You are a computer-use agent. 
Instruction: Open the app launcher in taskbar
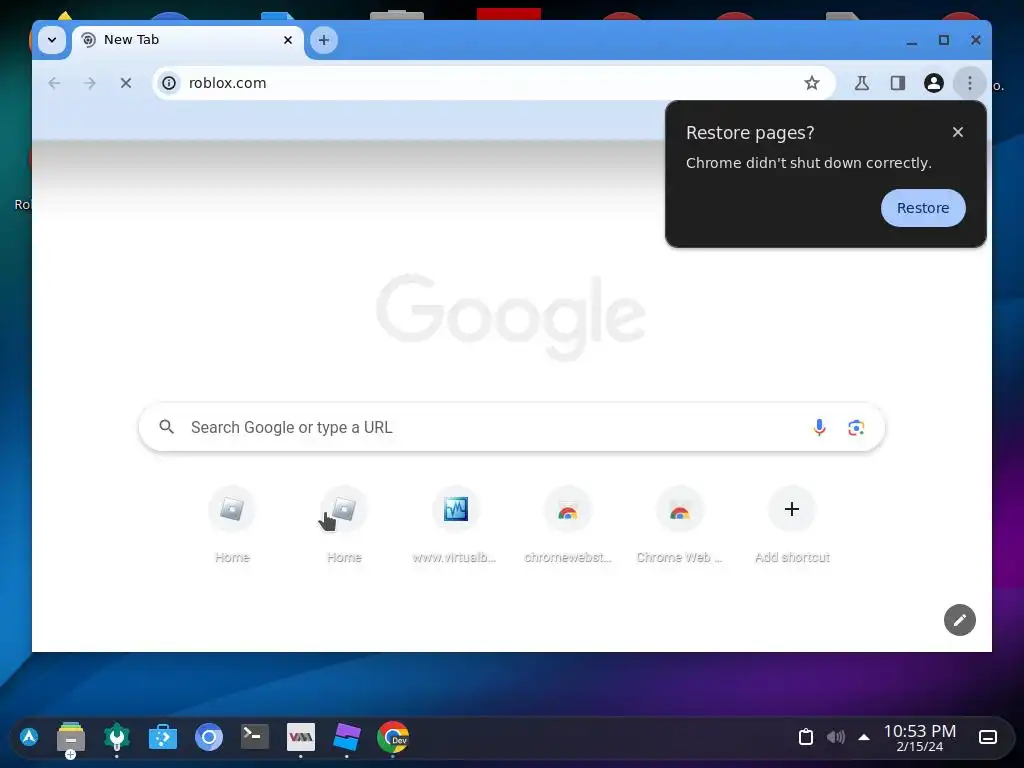pos(29,737)
